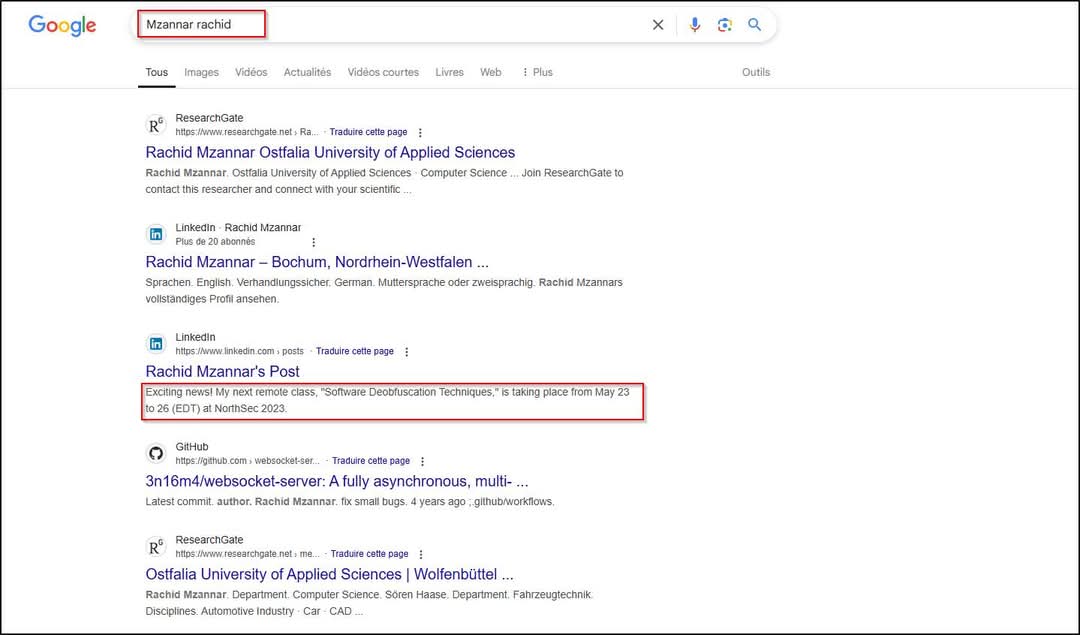Select the Actualités tab
Viewport: 1080px width, 635px height.
tap(307, 72)
